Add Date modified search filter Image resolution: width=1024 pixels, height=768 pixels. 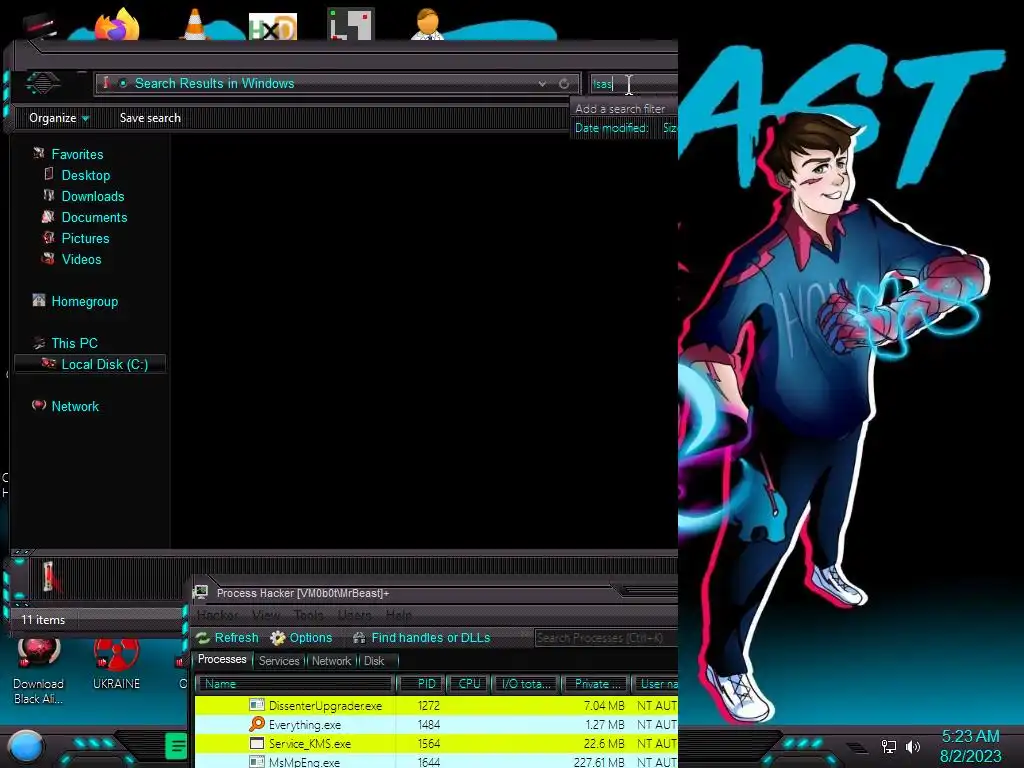pyautogui.click(x=611, y=128)
